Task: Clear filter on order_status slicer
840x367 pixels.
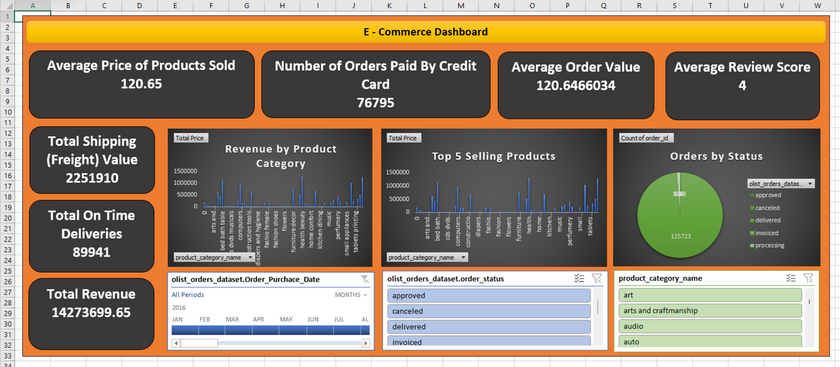Action: [597, 278]
